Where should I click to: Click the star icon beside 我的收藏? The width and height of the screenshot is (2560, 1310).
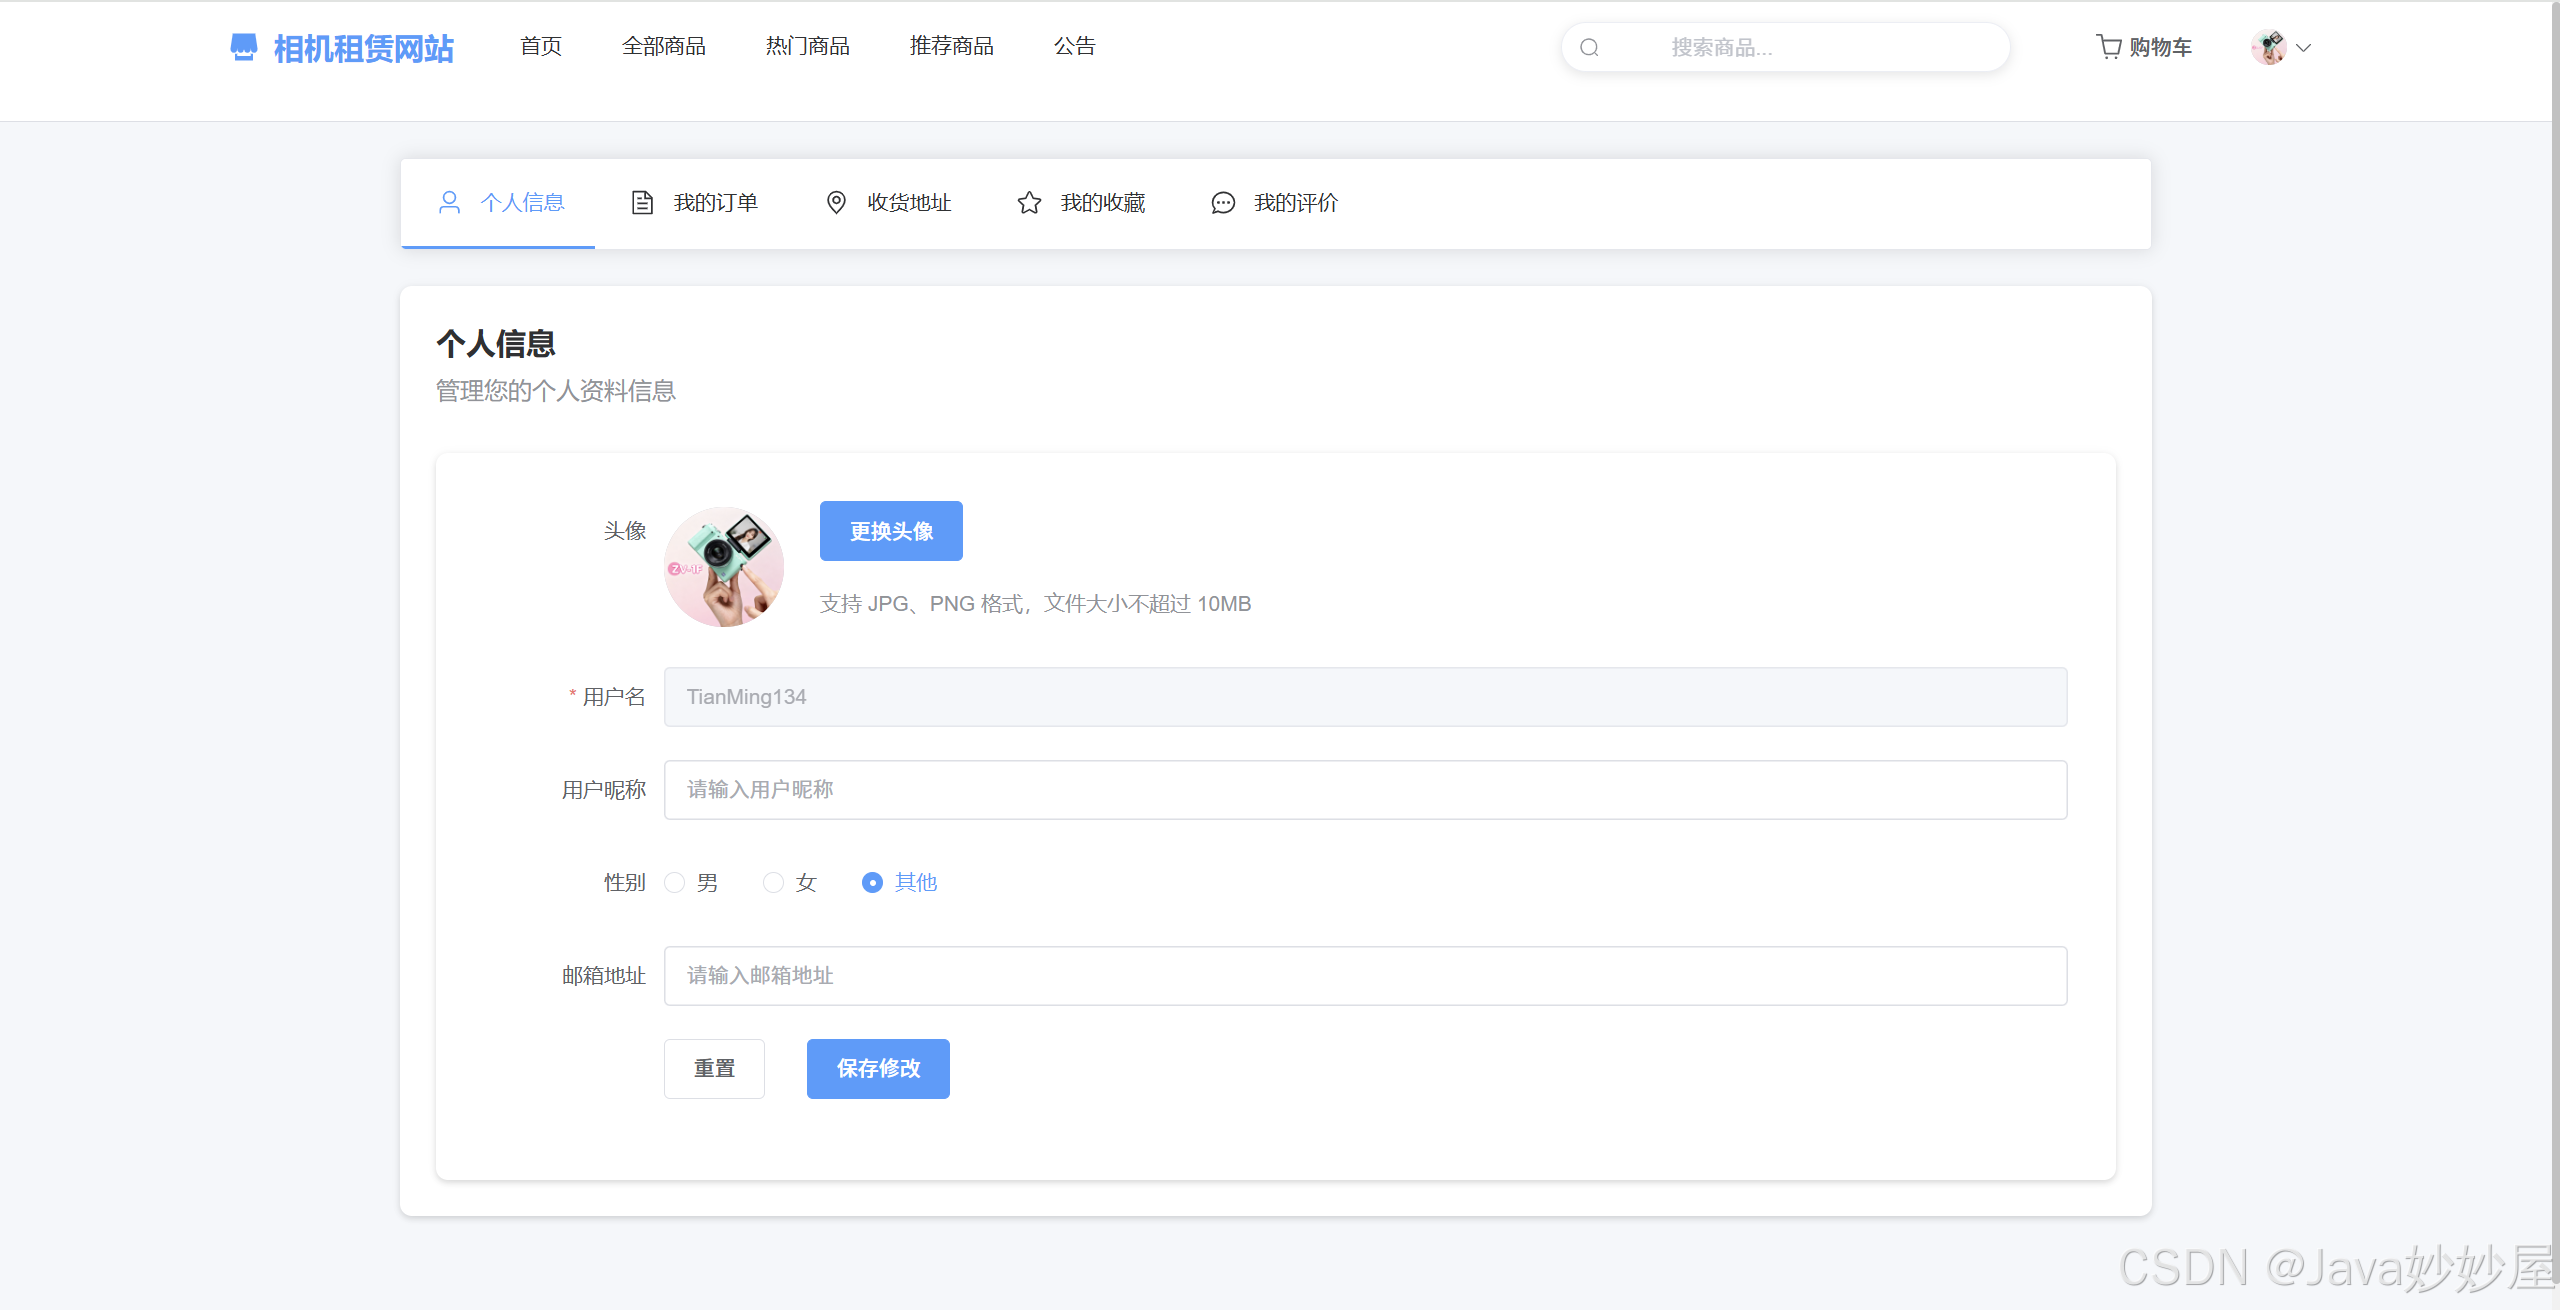point(1029,203)
